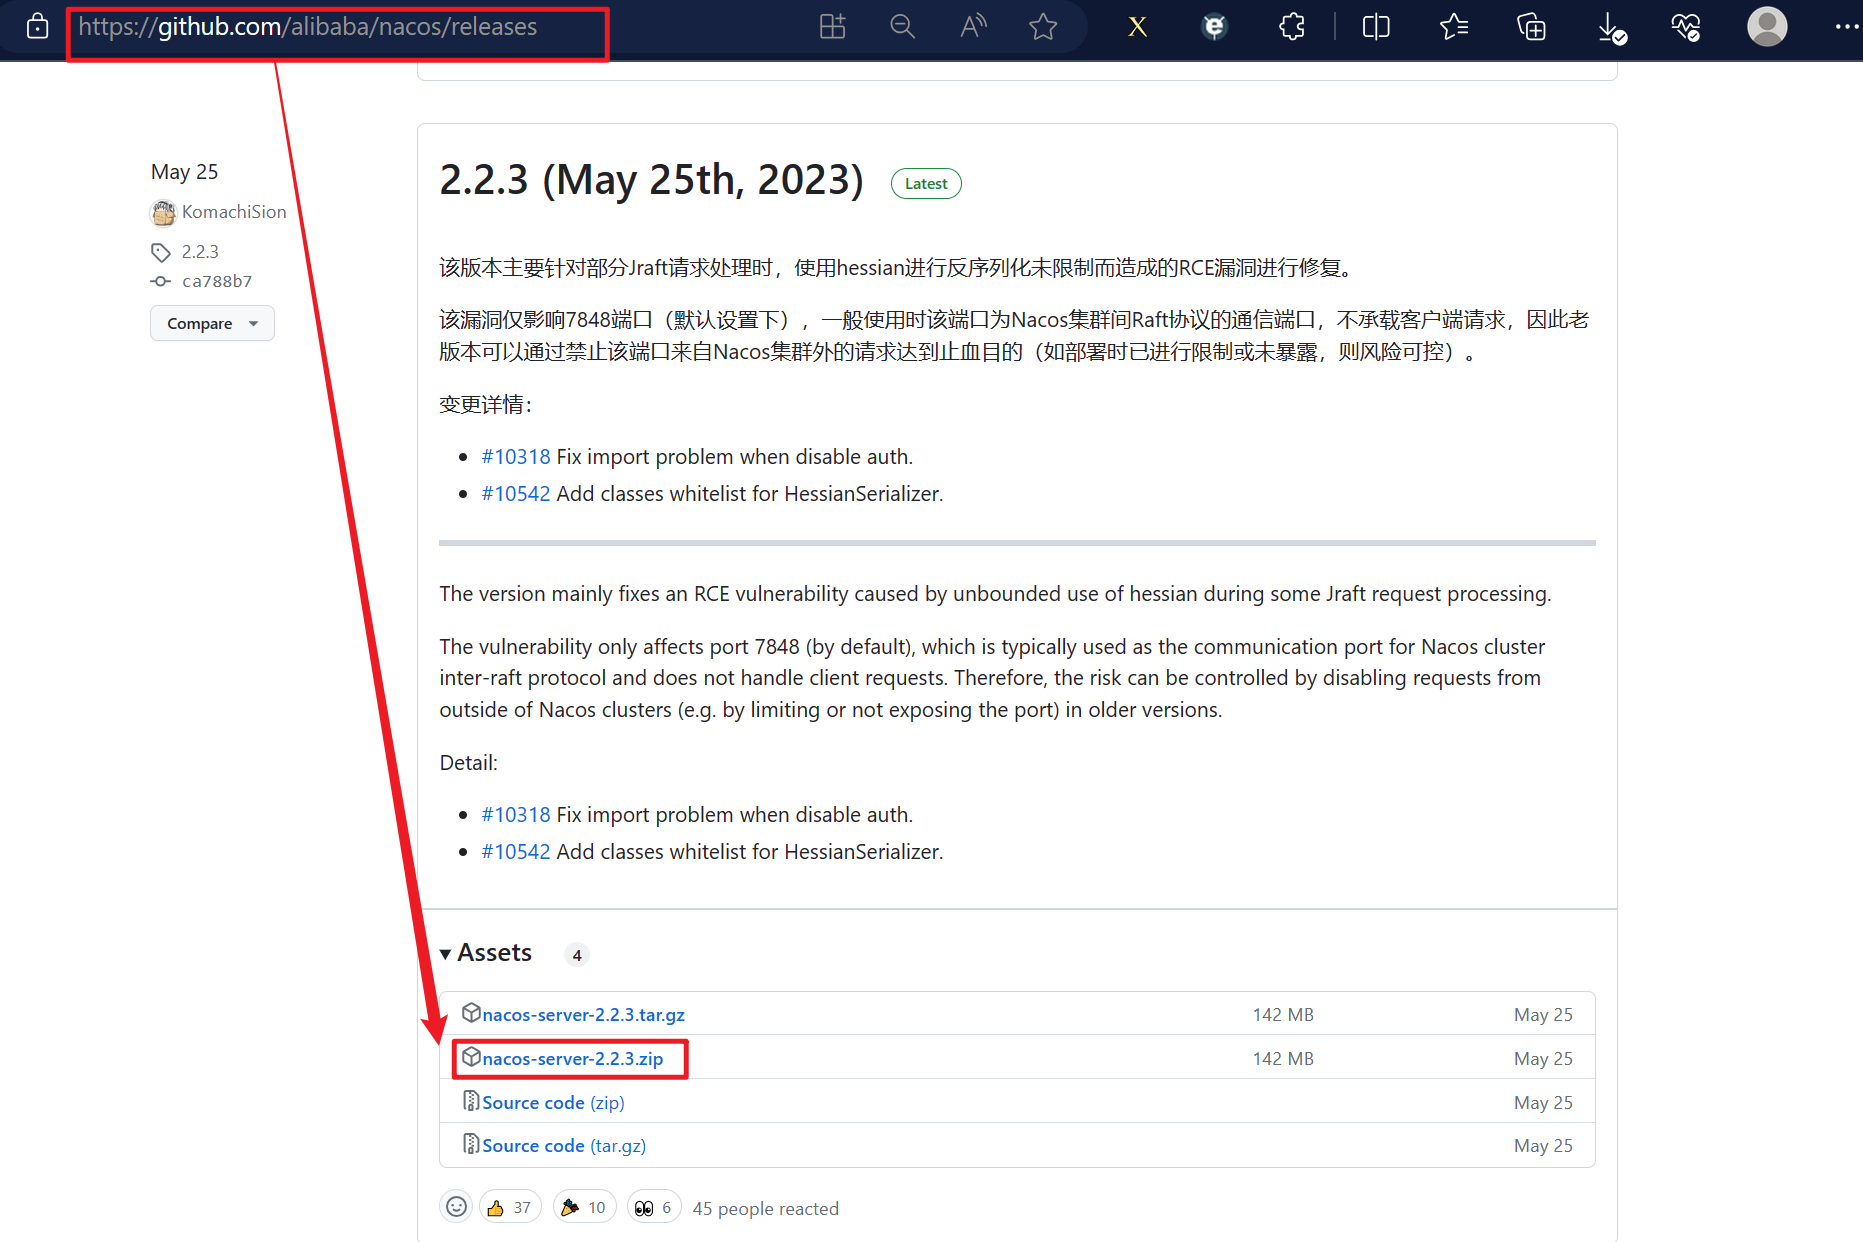Click the KomachiSion avatar image
This screenshot has width=1863, height=1242.
[x=163, y=212]
